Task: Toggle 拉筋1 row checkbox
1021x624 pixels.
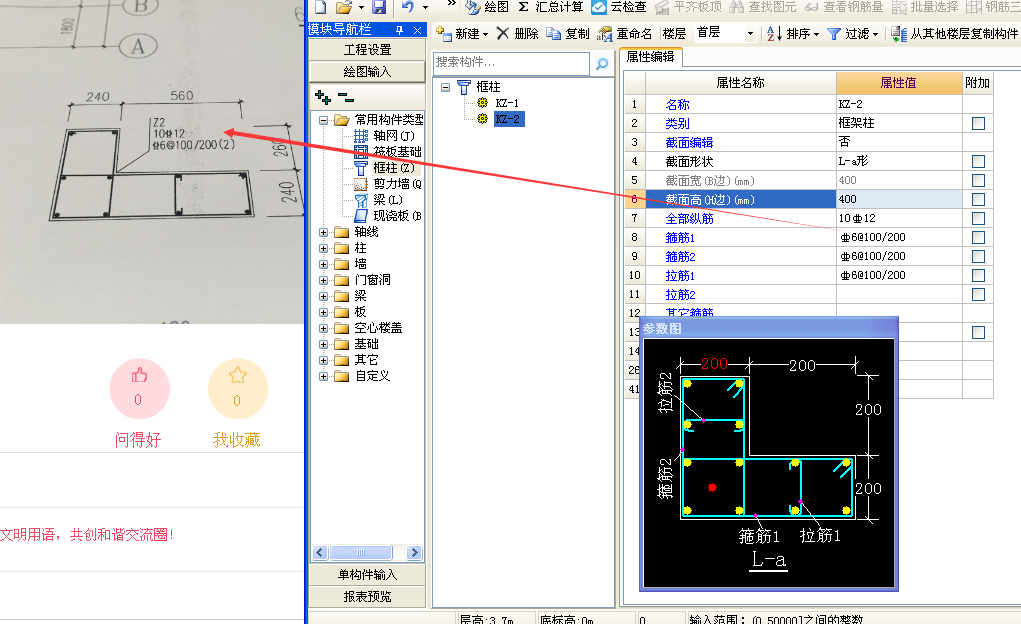Action: coord(978,275)
